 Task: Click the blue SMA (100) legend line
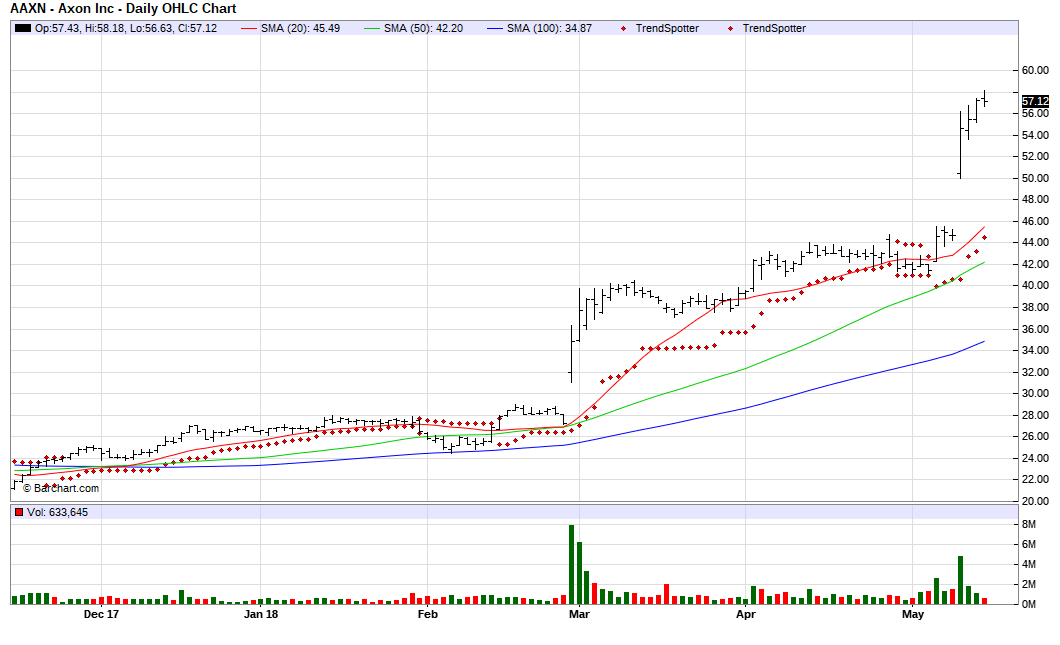tap(496, 28)
